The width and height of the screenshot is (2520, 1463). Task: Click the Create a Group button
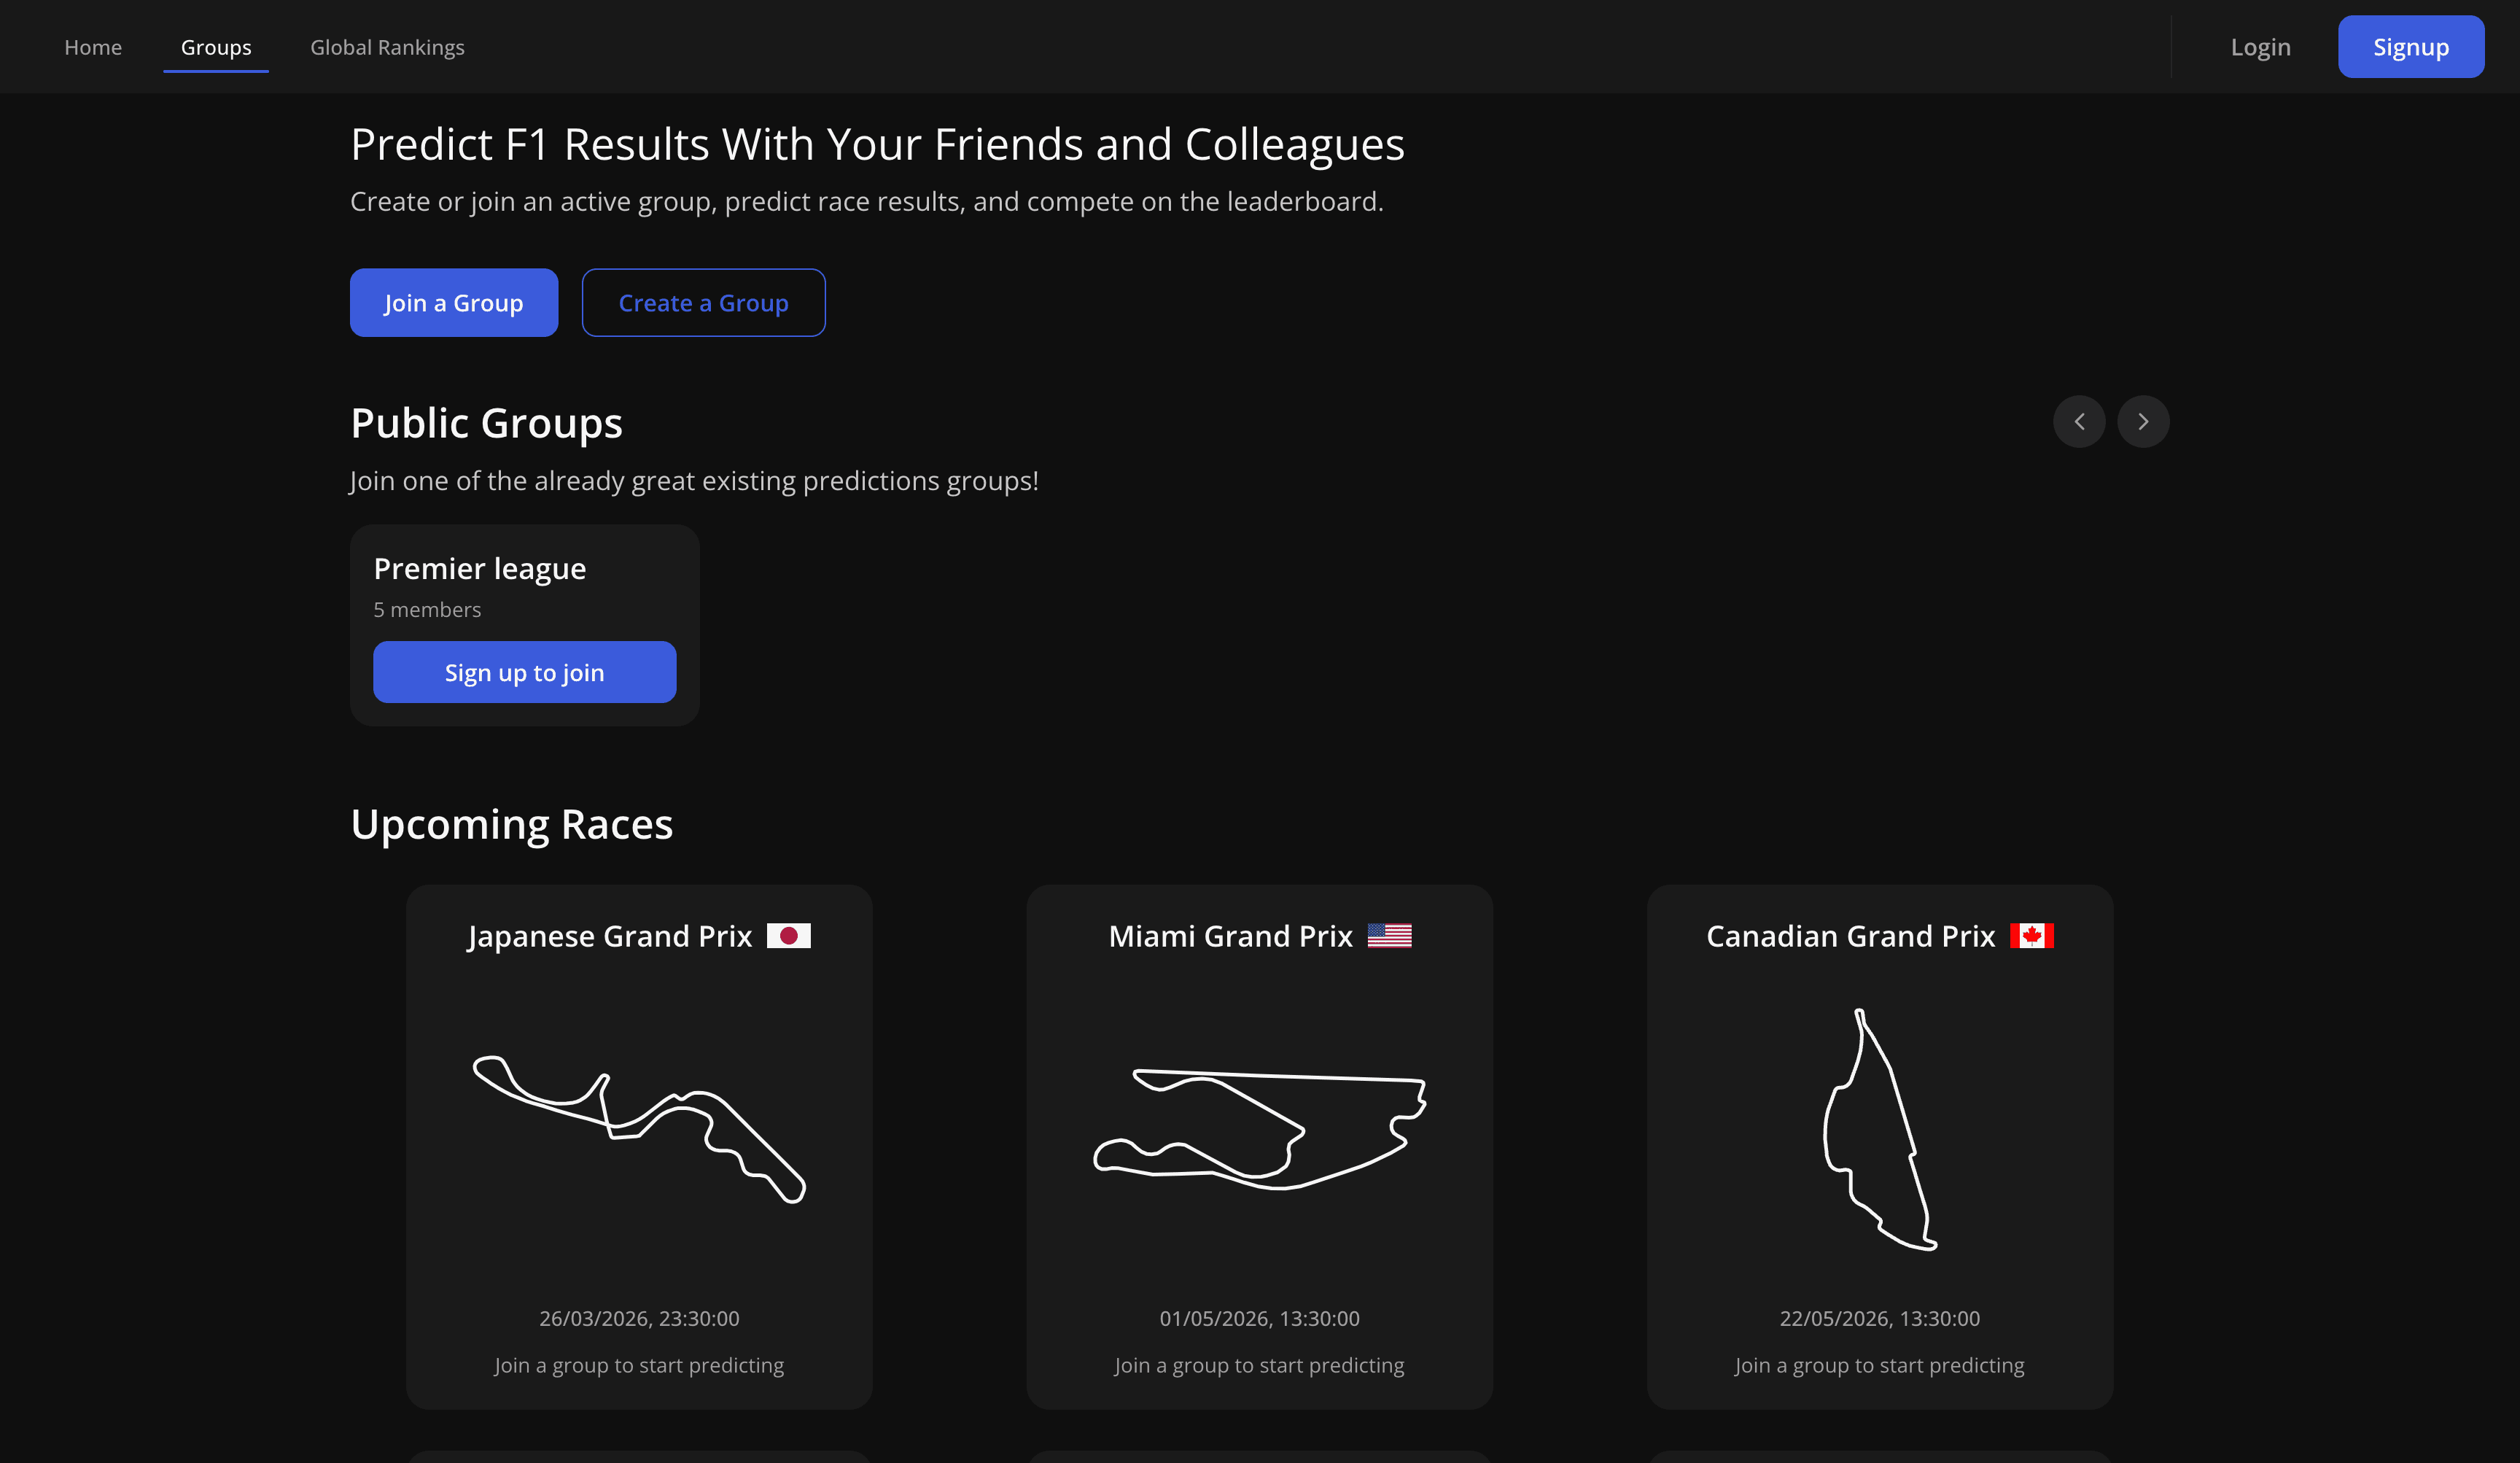coord(703,303)
